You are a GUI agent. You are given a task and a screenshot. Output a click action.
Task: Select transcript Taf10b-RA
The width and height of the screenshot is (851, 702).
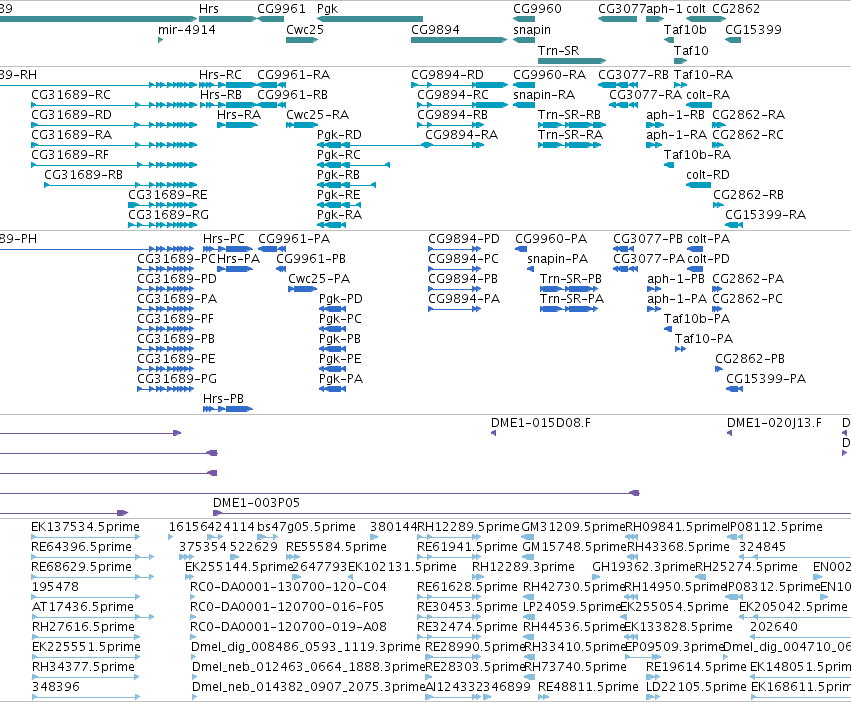coord(697,155)
